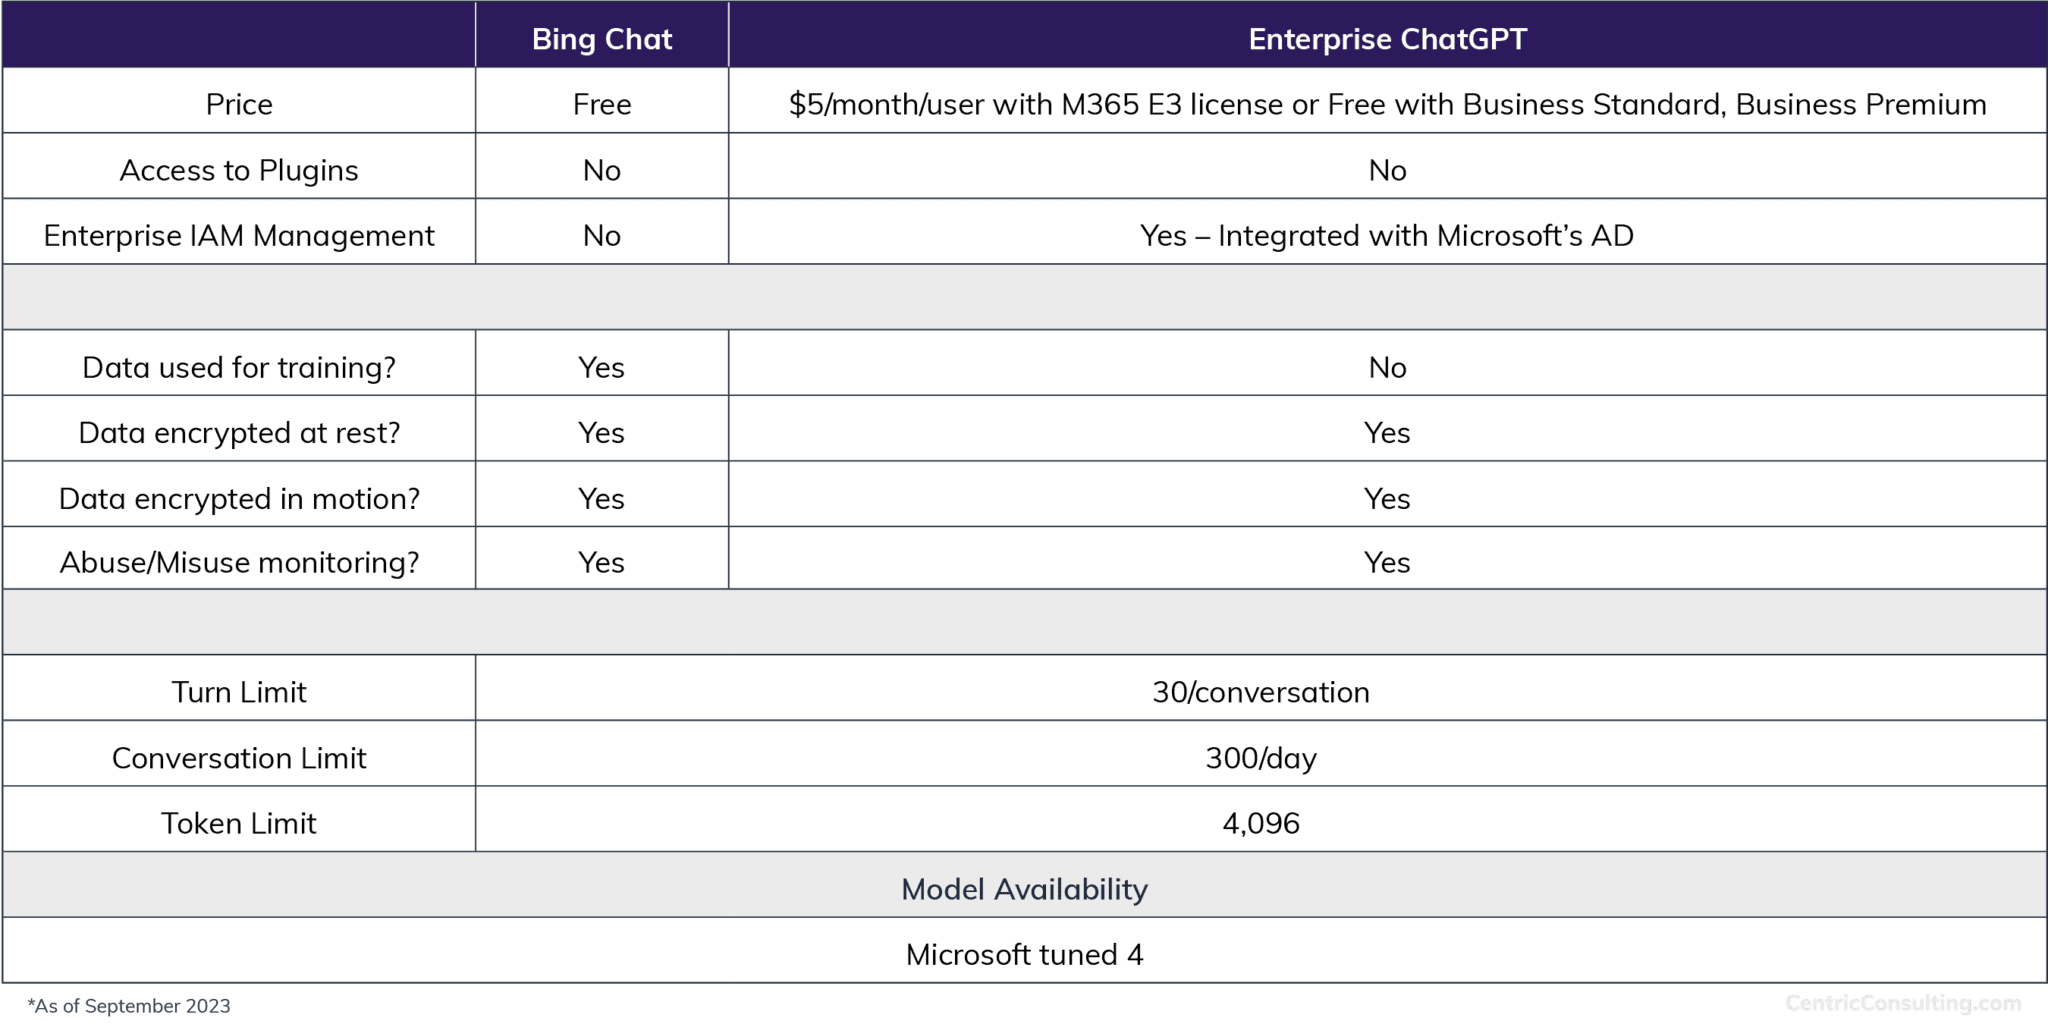The width and height of the screenshot is (2048, 1024).
Task: Click the Data encrypted in motion row label
Action: coord(239,497)
